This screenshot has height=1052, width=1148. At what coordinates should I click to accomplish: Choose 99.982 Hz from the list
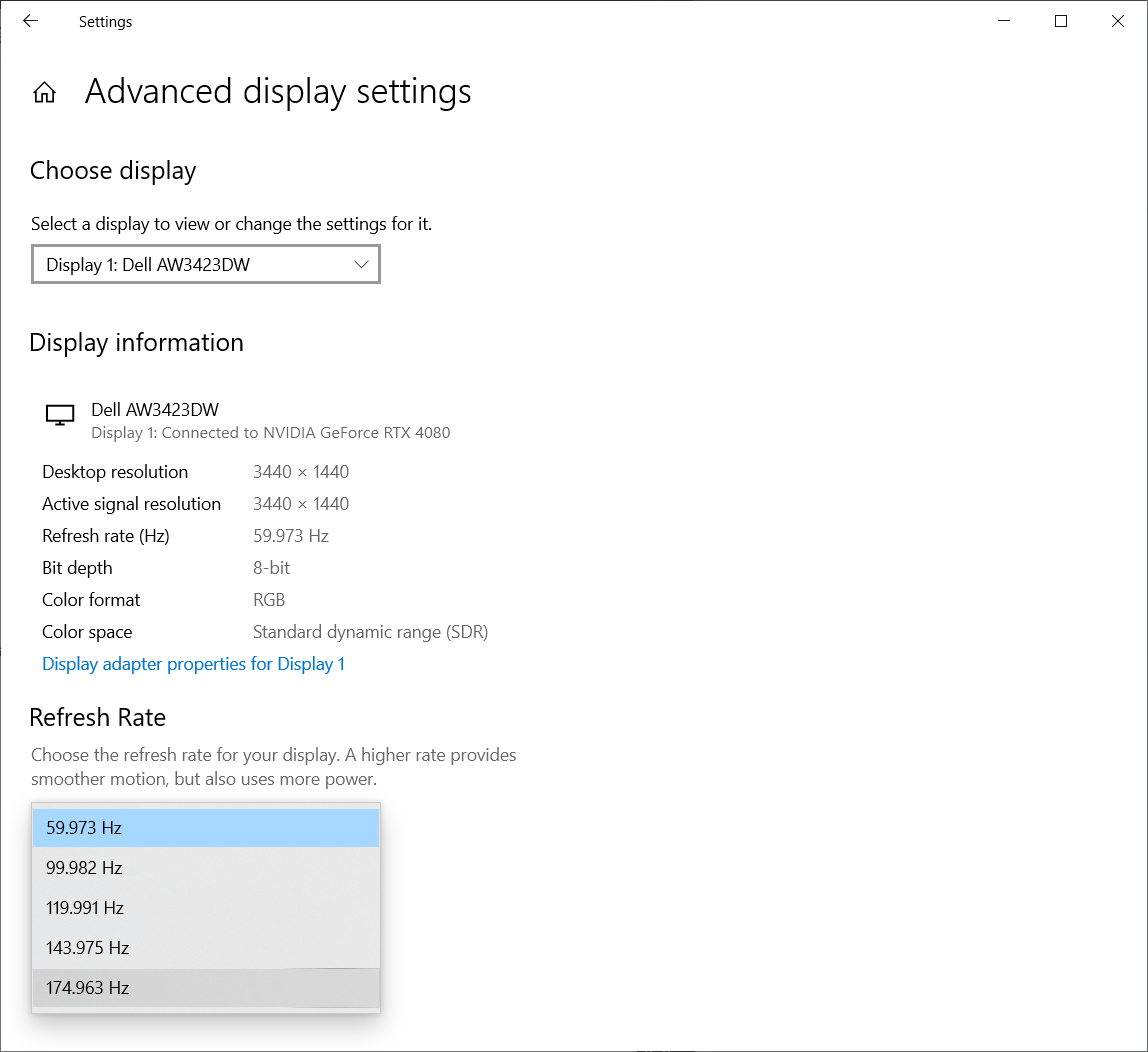pos(206,868)
